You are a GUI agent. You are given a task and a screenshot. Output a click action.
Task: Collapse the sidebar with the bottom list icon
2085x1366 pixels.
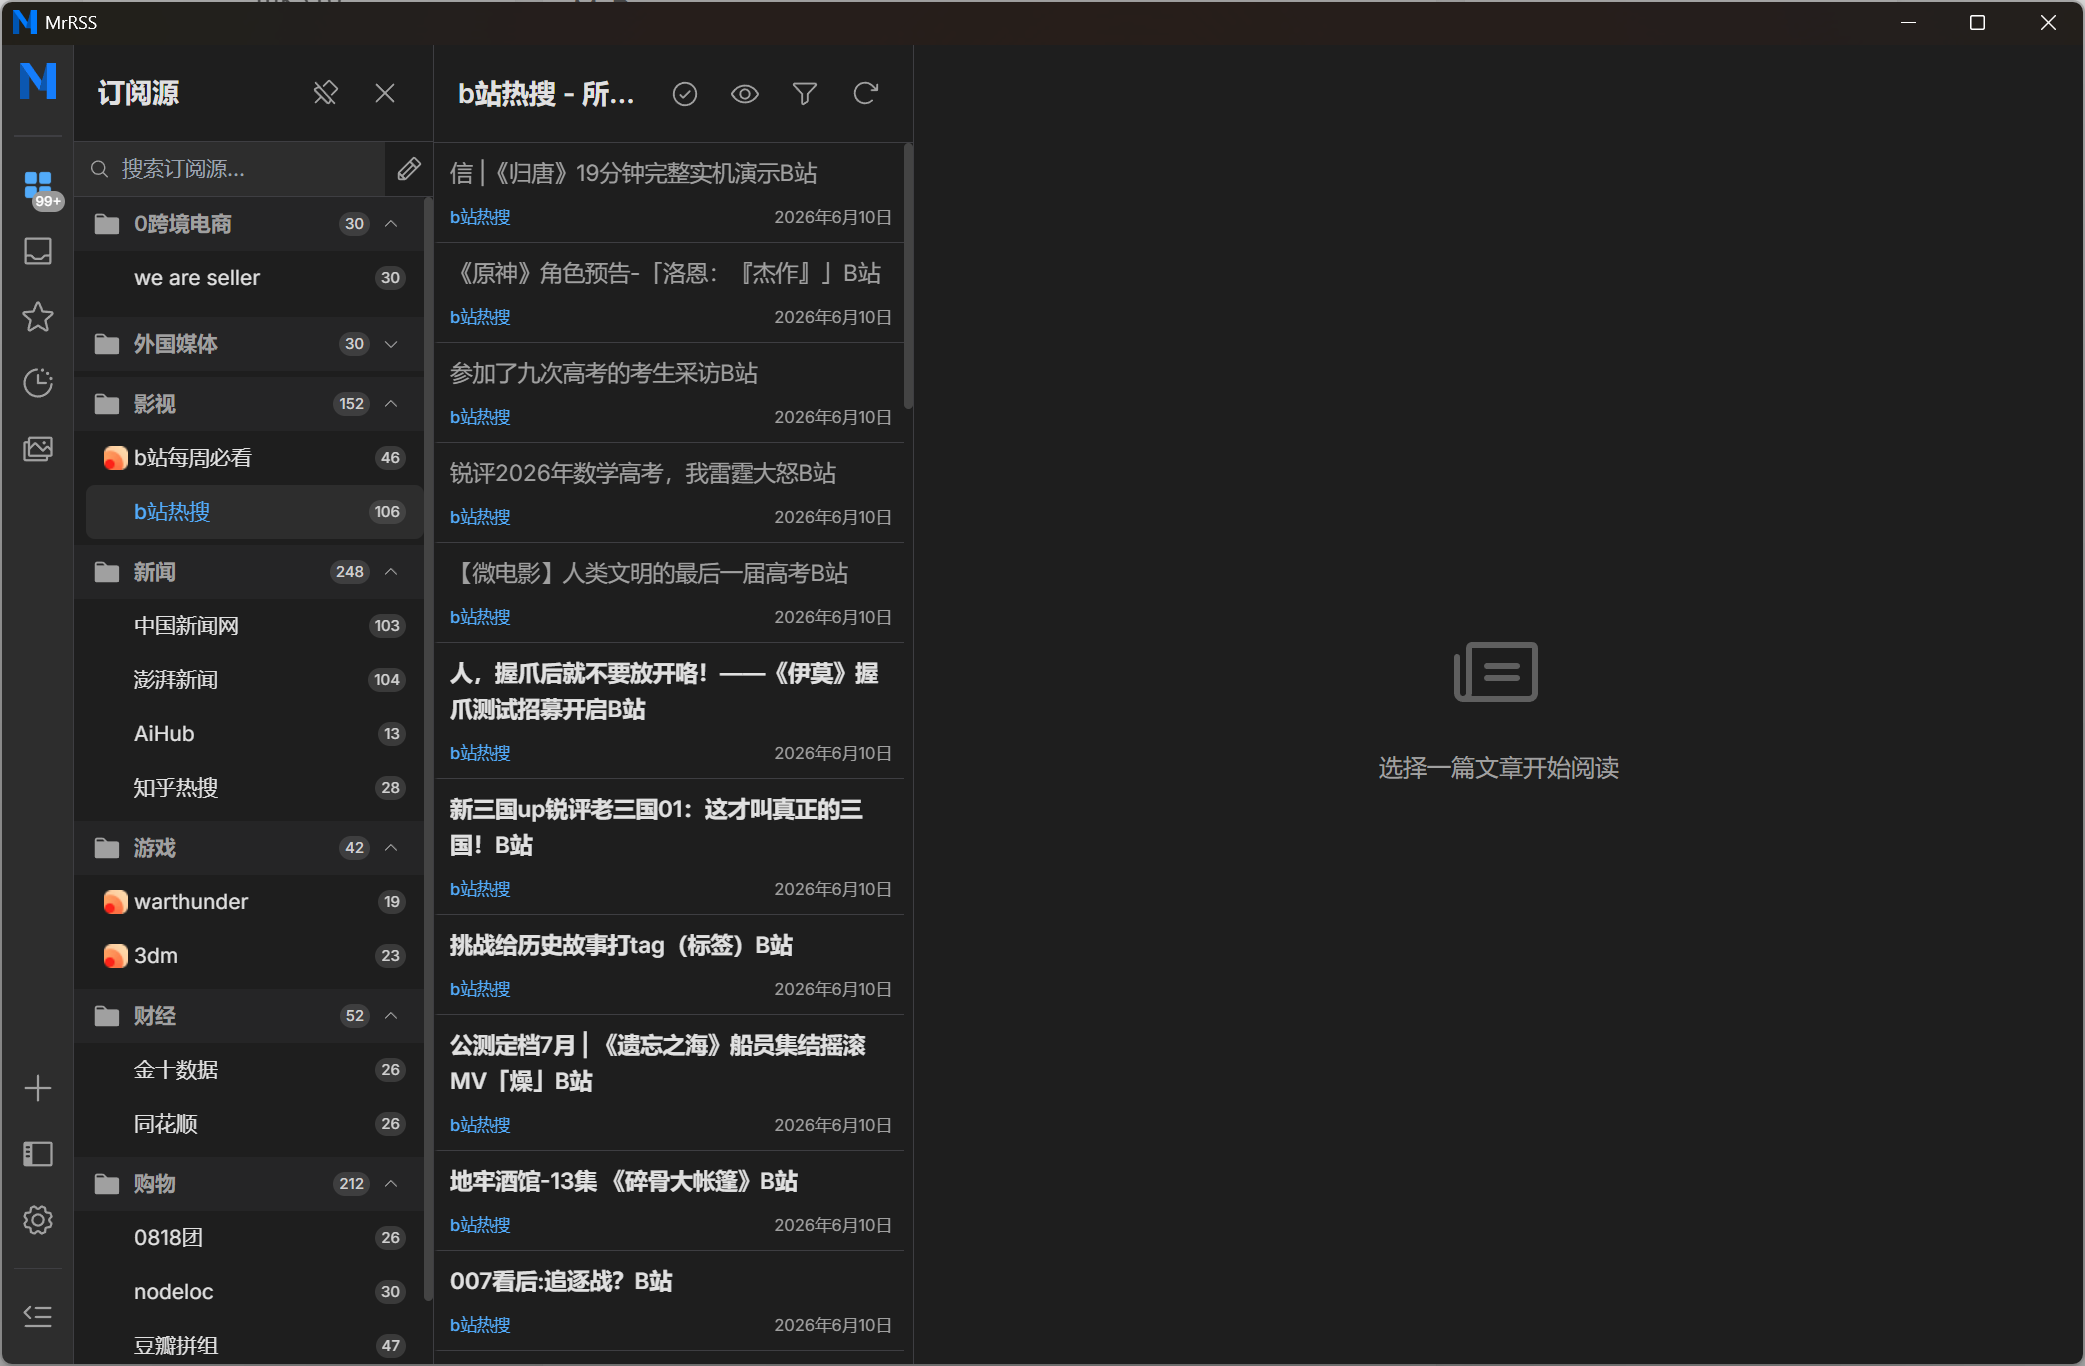pyautogui.click(x=38, y=1316)
